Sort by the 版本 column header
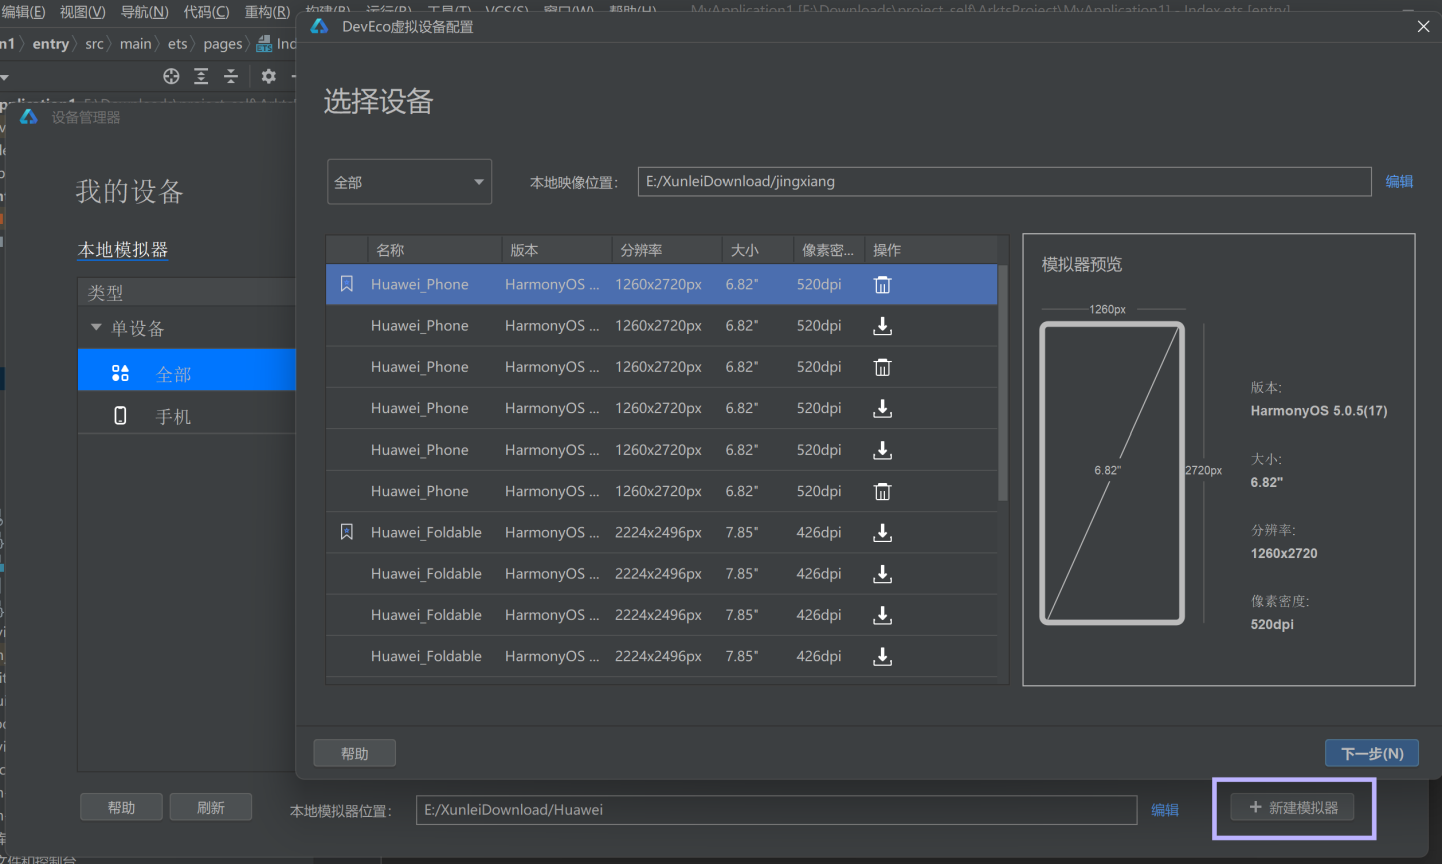The width and height of the screenshot is (1443, 865). click(556, 250)
